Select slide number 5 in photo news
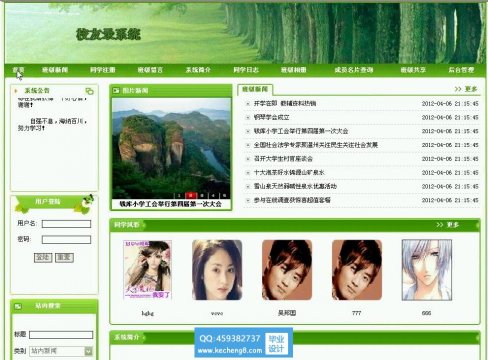 [225, 196]
